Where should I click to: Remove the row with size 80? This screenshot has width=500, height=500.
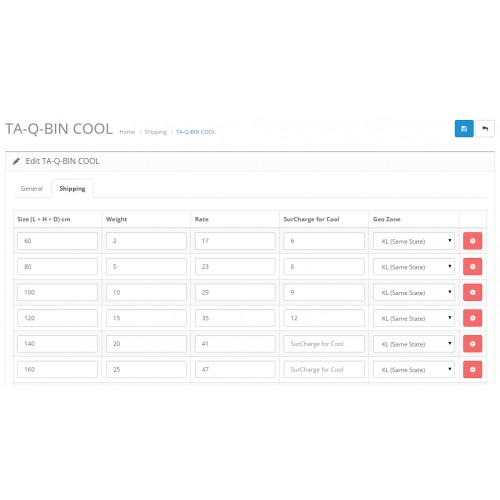point(472,266)
